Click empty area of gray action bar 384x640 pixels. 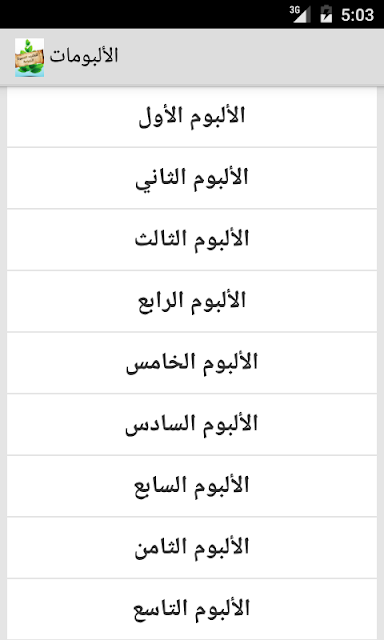249,57
